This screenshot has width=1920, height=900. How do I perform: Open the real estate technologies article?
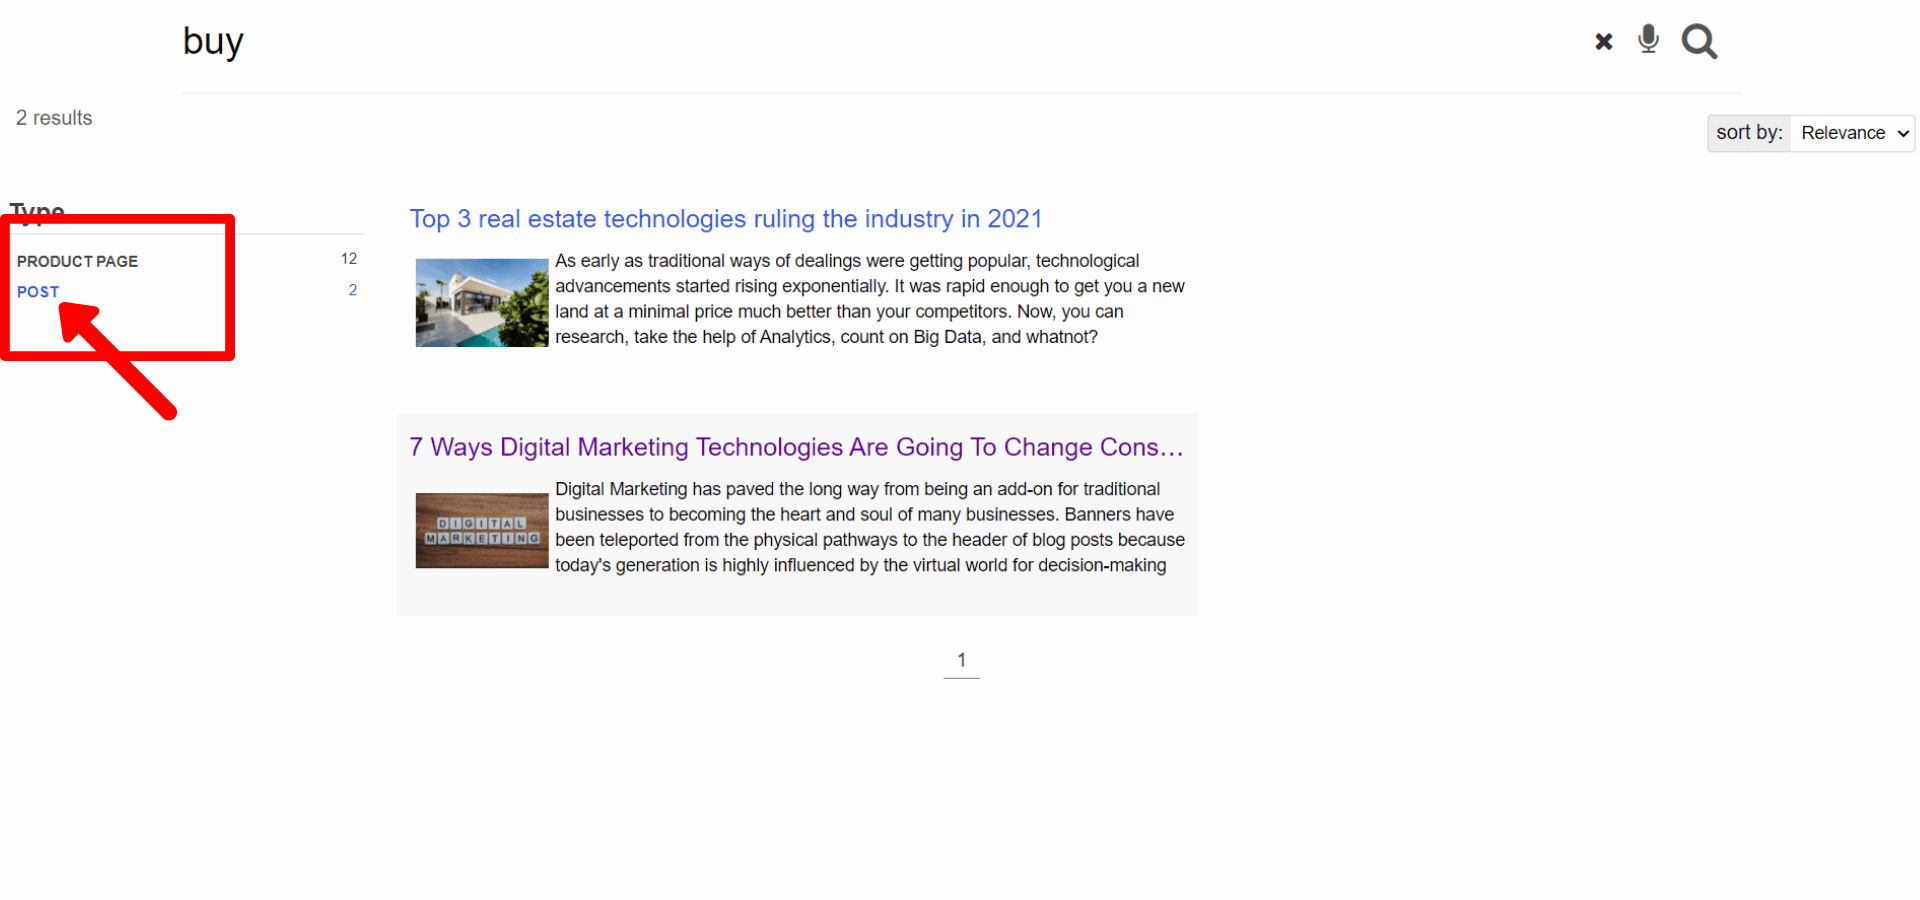[x=726, y=219]
